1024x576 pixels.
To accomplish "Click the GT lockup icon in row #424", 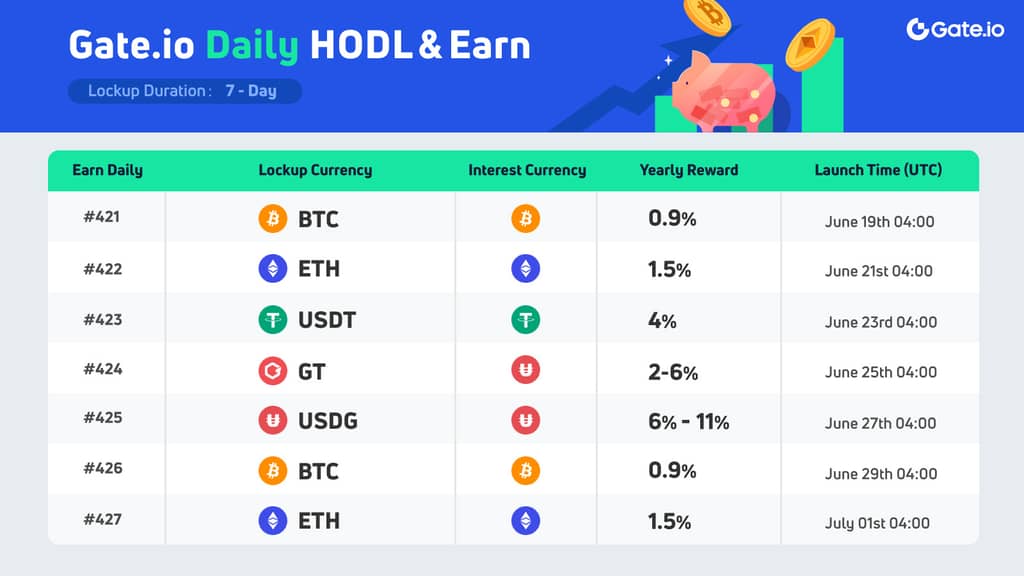I will tap(273, 371).
